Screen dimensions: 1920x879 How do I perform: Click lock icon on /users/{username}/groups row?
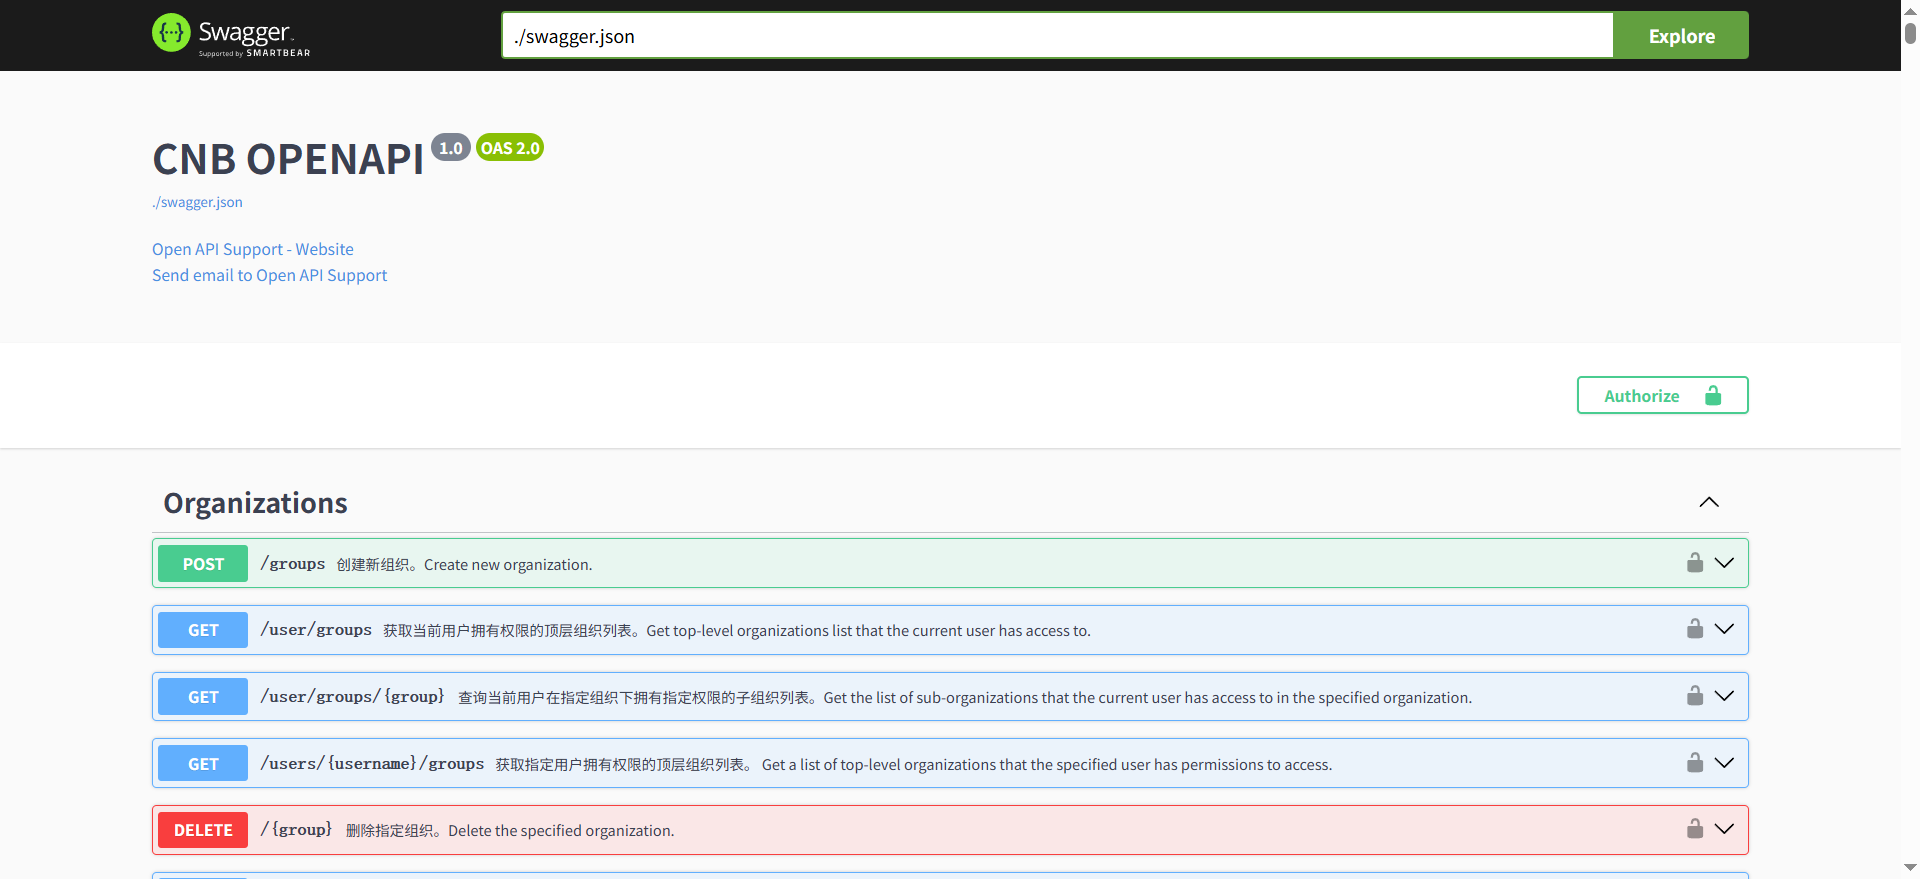click(1694, 763)
